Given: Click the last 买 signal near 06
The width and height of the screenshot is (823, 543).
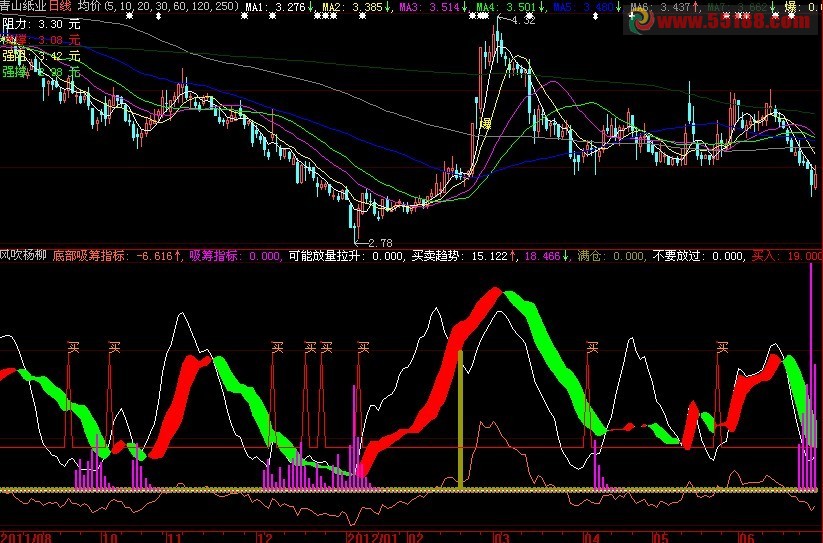Looking at the screenshot, I should tap(722, 347).
